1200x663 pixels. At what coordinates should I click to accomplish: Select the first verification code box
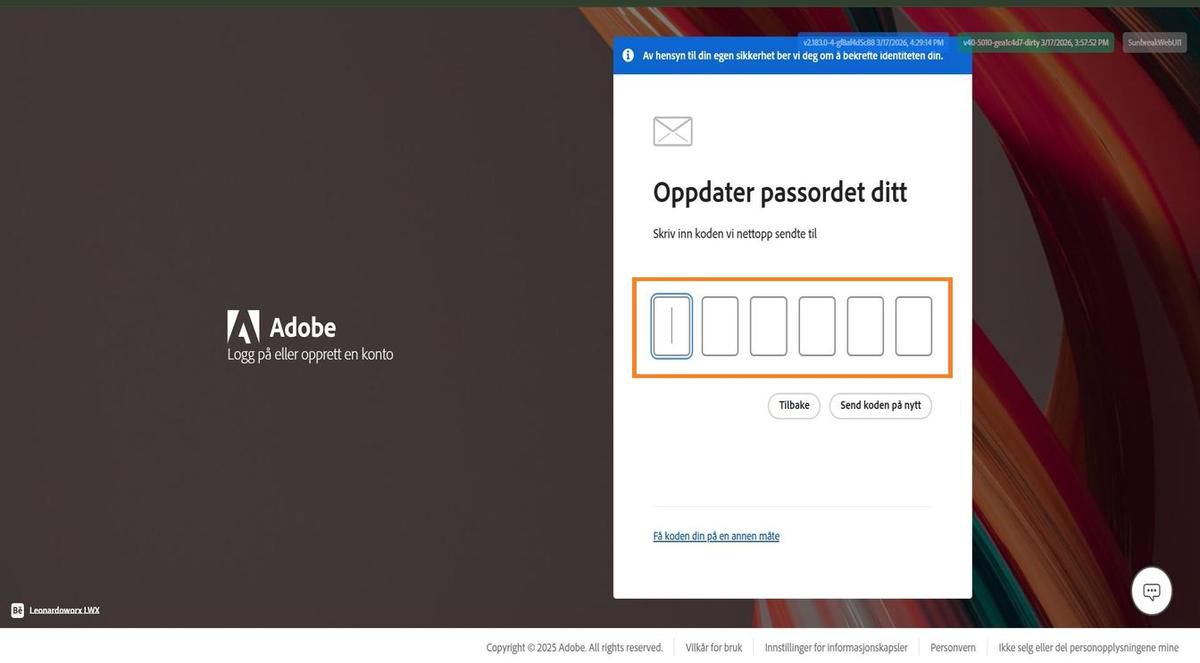671,325
